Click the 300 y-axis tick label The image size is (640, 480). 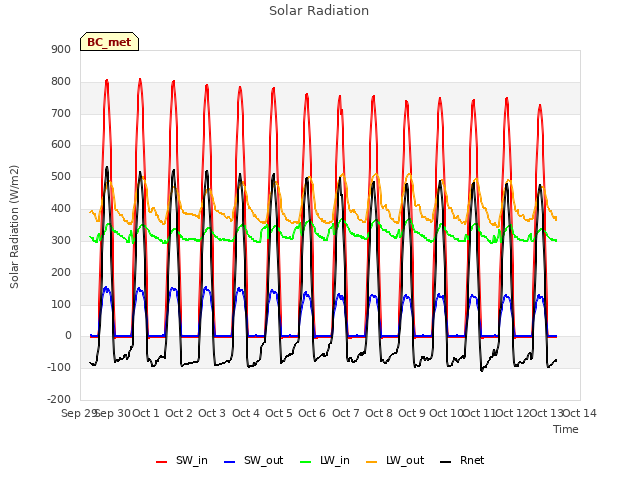pyautogui.click(x=61, y=240)
